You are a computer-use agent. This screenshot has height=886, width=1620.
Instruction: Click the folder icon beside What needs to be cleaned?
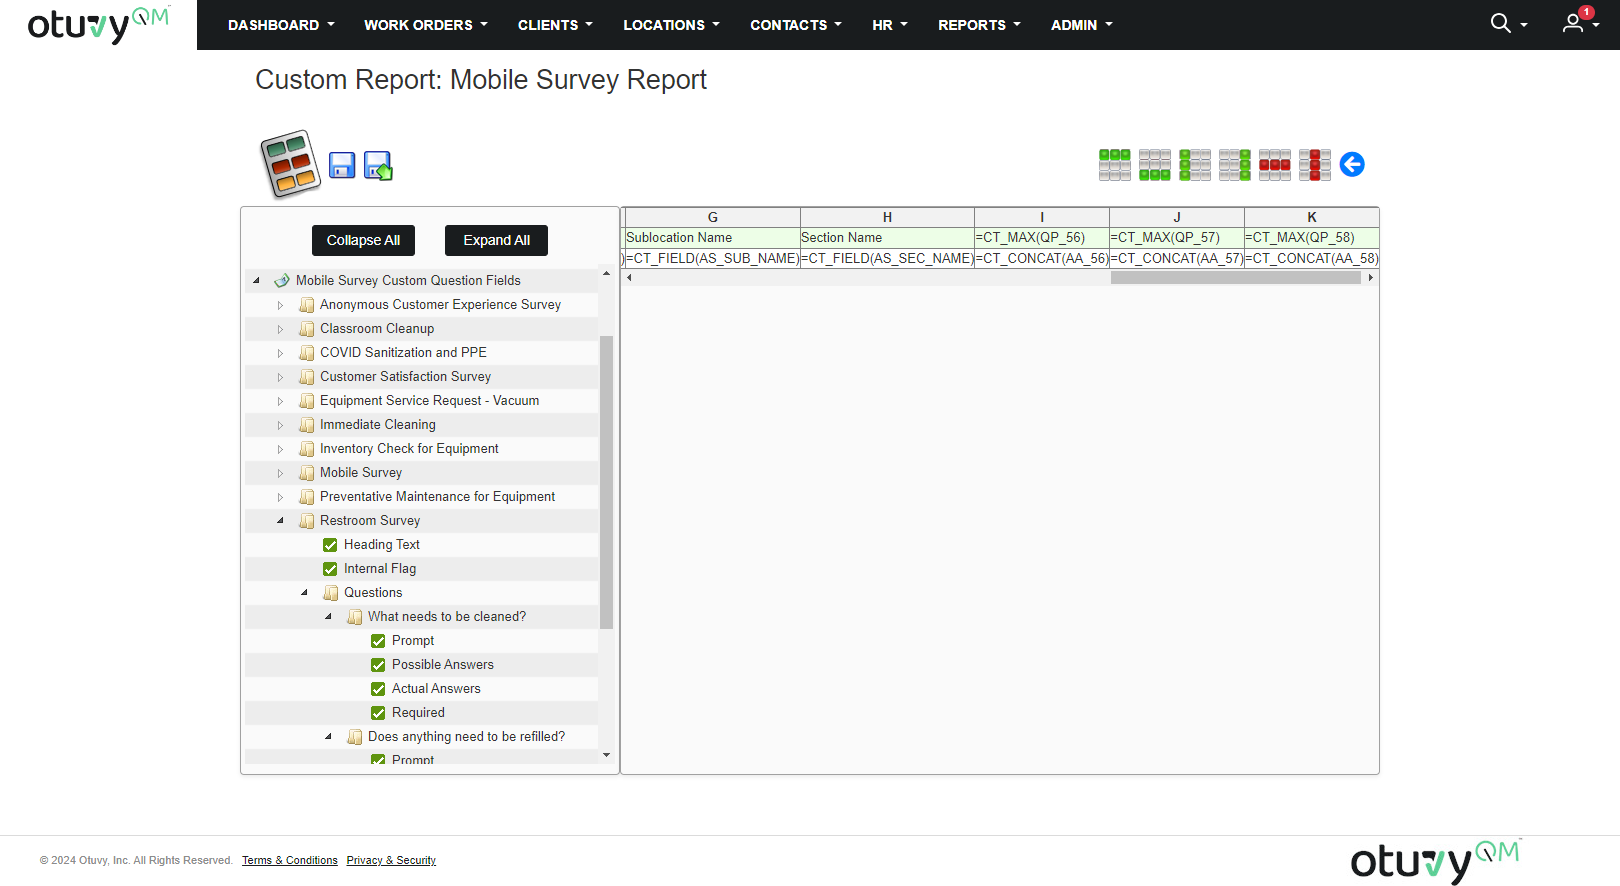[x=354, y=617]
